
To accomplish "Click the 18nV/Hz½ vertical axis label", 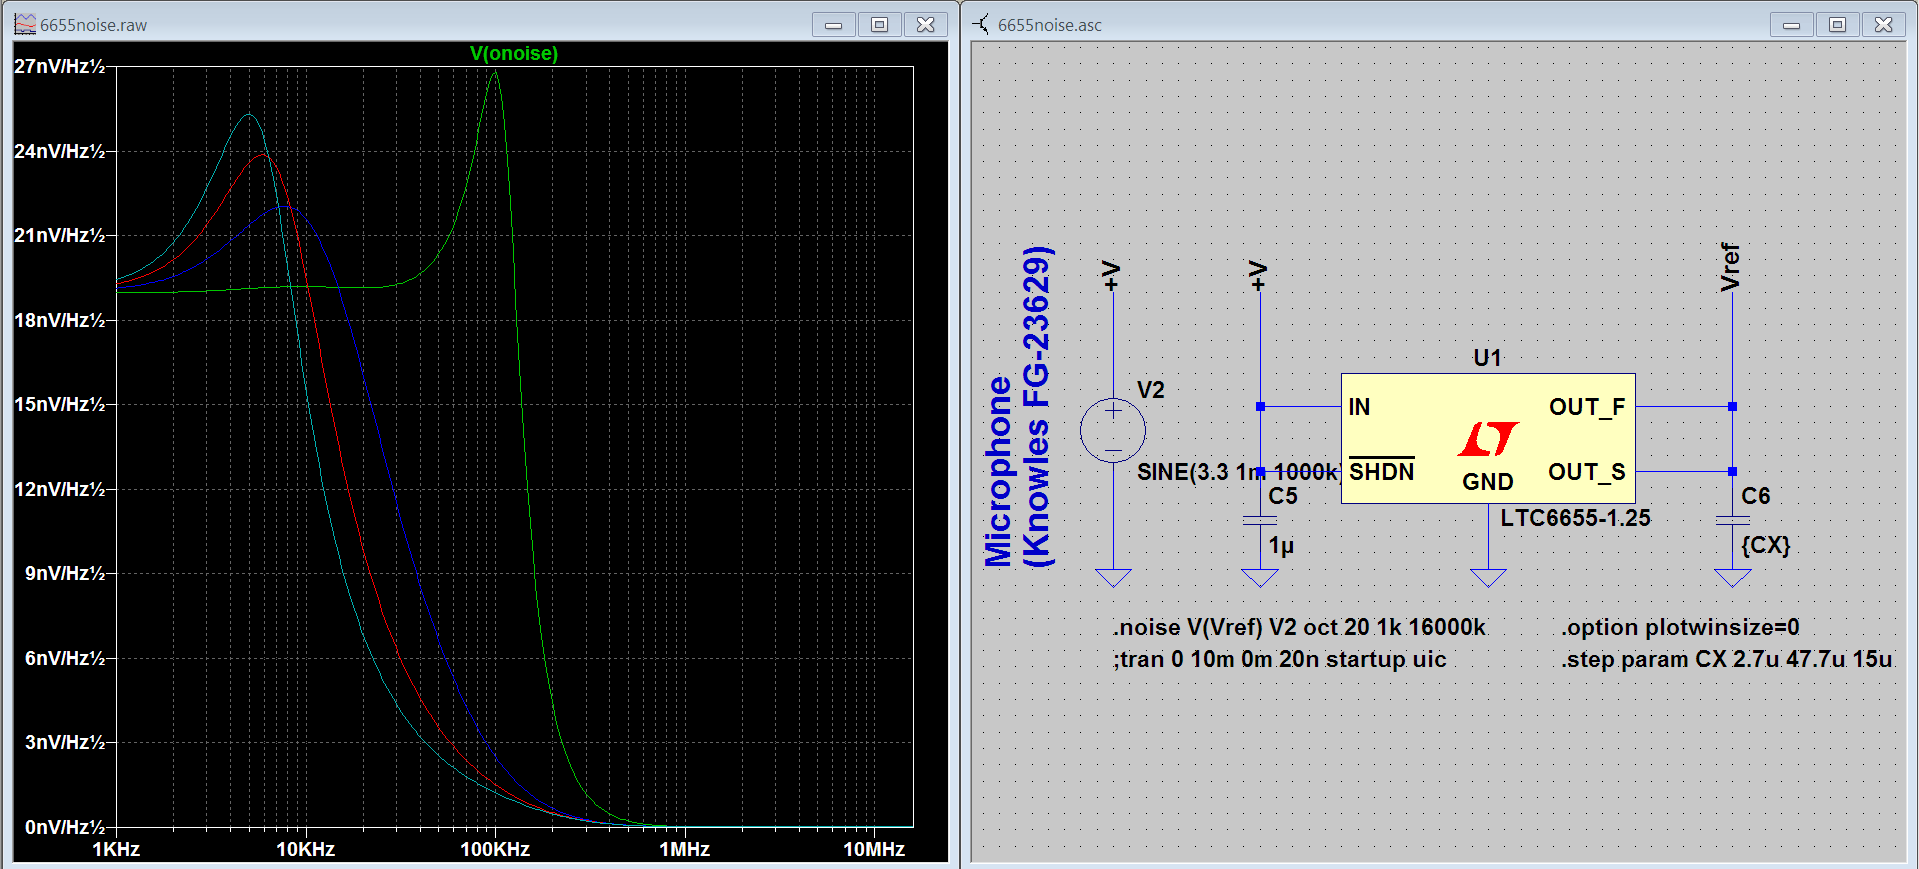I will tap(60, 320).
